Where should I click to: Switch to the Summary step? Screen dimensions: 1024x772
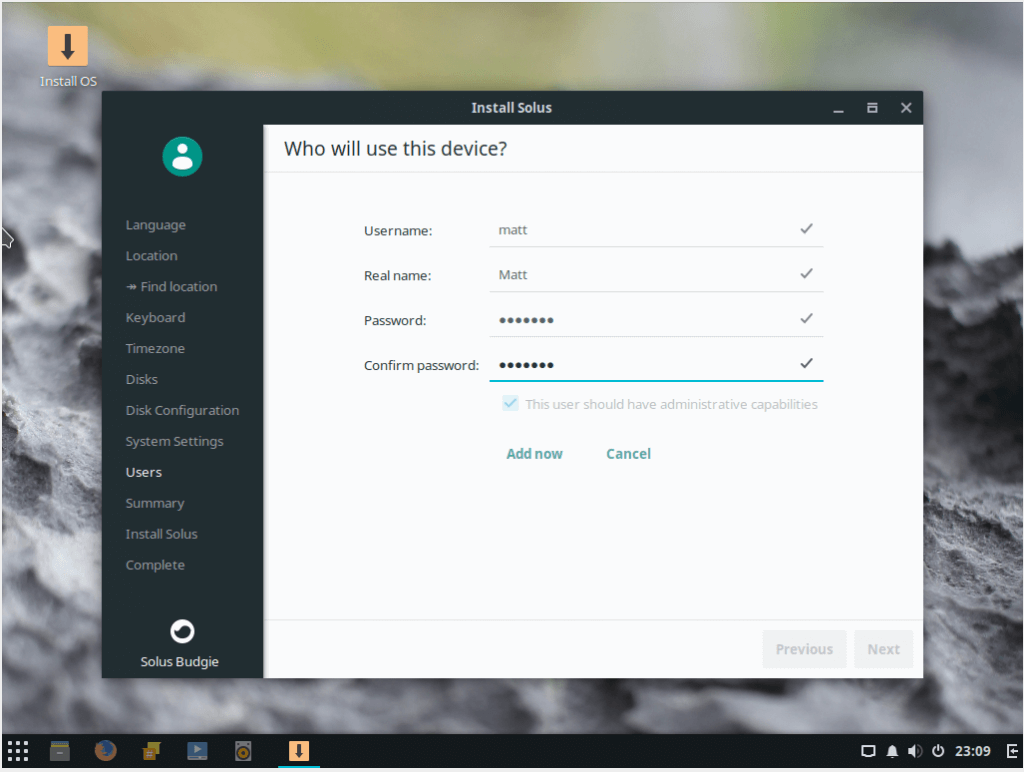[x=155, y=503]
